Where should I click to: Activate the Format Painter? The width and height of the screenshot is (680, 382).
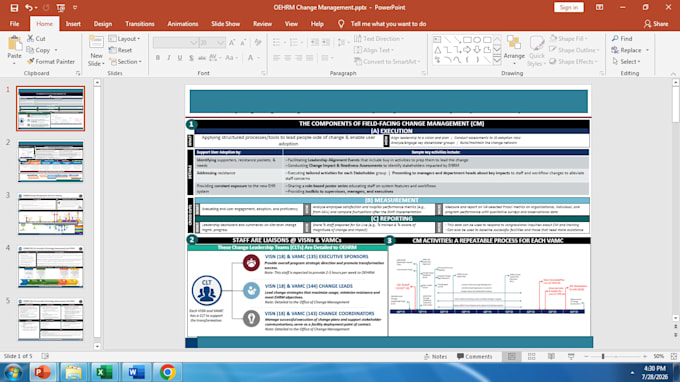pyautogui.click(x=51, y=62)
